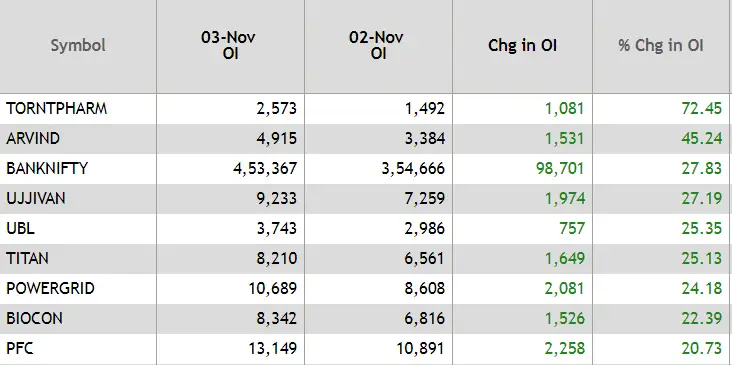This screenshot has width=732, height=365.
Task: Select the TITAN symbol
Action: [x=27, y=258]
